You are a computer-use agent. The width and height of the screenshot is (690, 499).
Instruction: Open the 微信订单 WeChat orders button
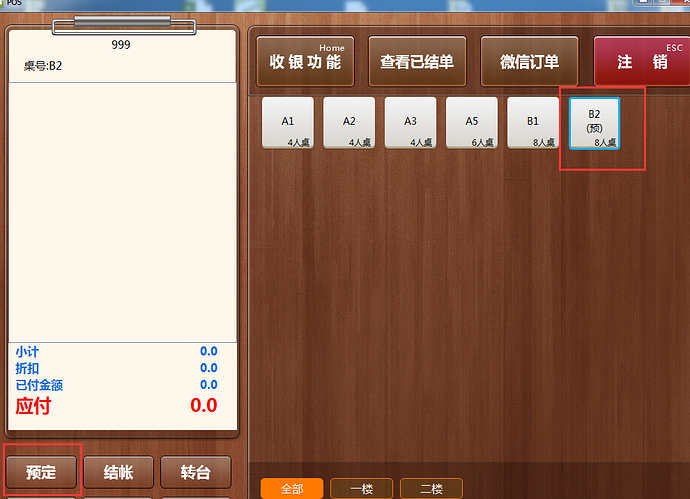pos(529,61)
